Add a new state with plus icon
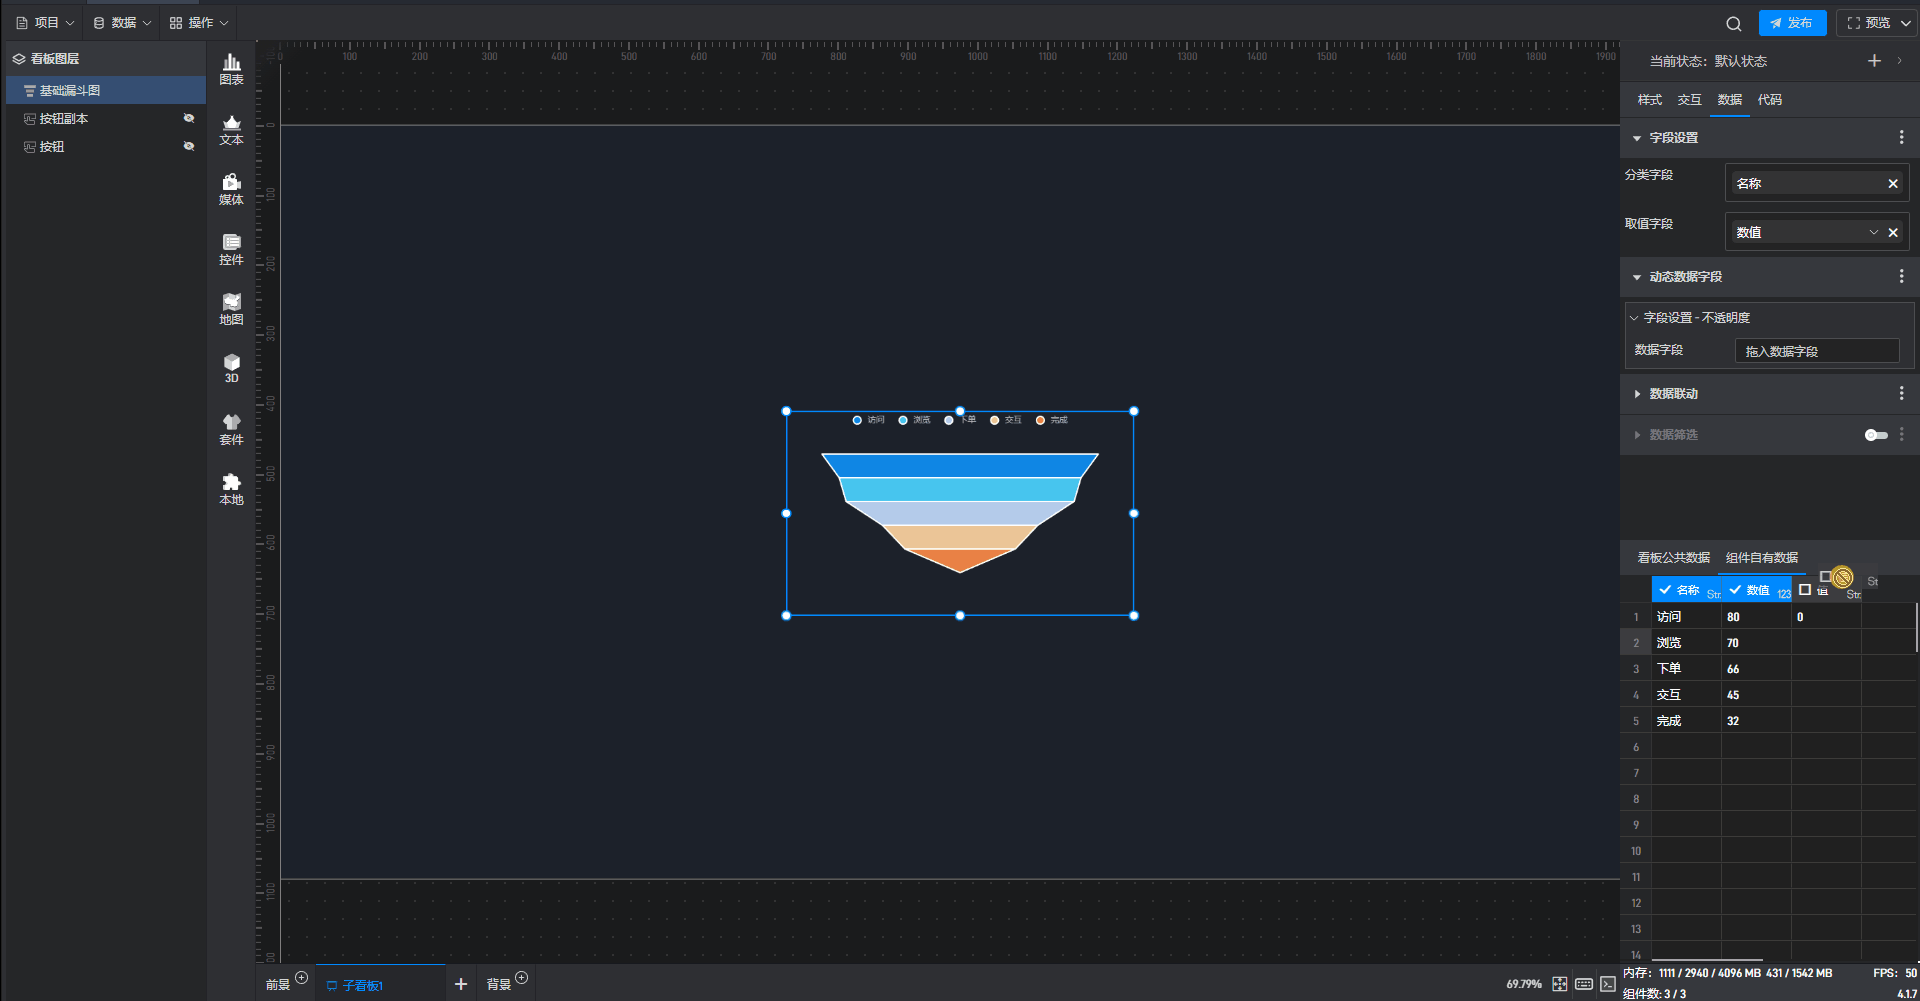This screenshot has width=1920, height=1001. [x=1874, y=61]
